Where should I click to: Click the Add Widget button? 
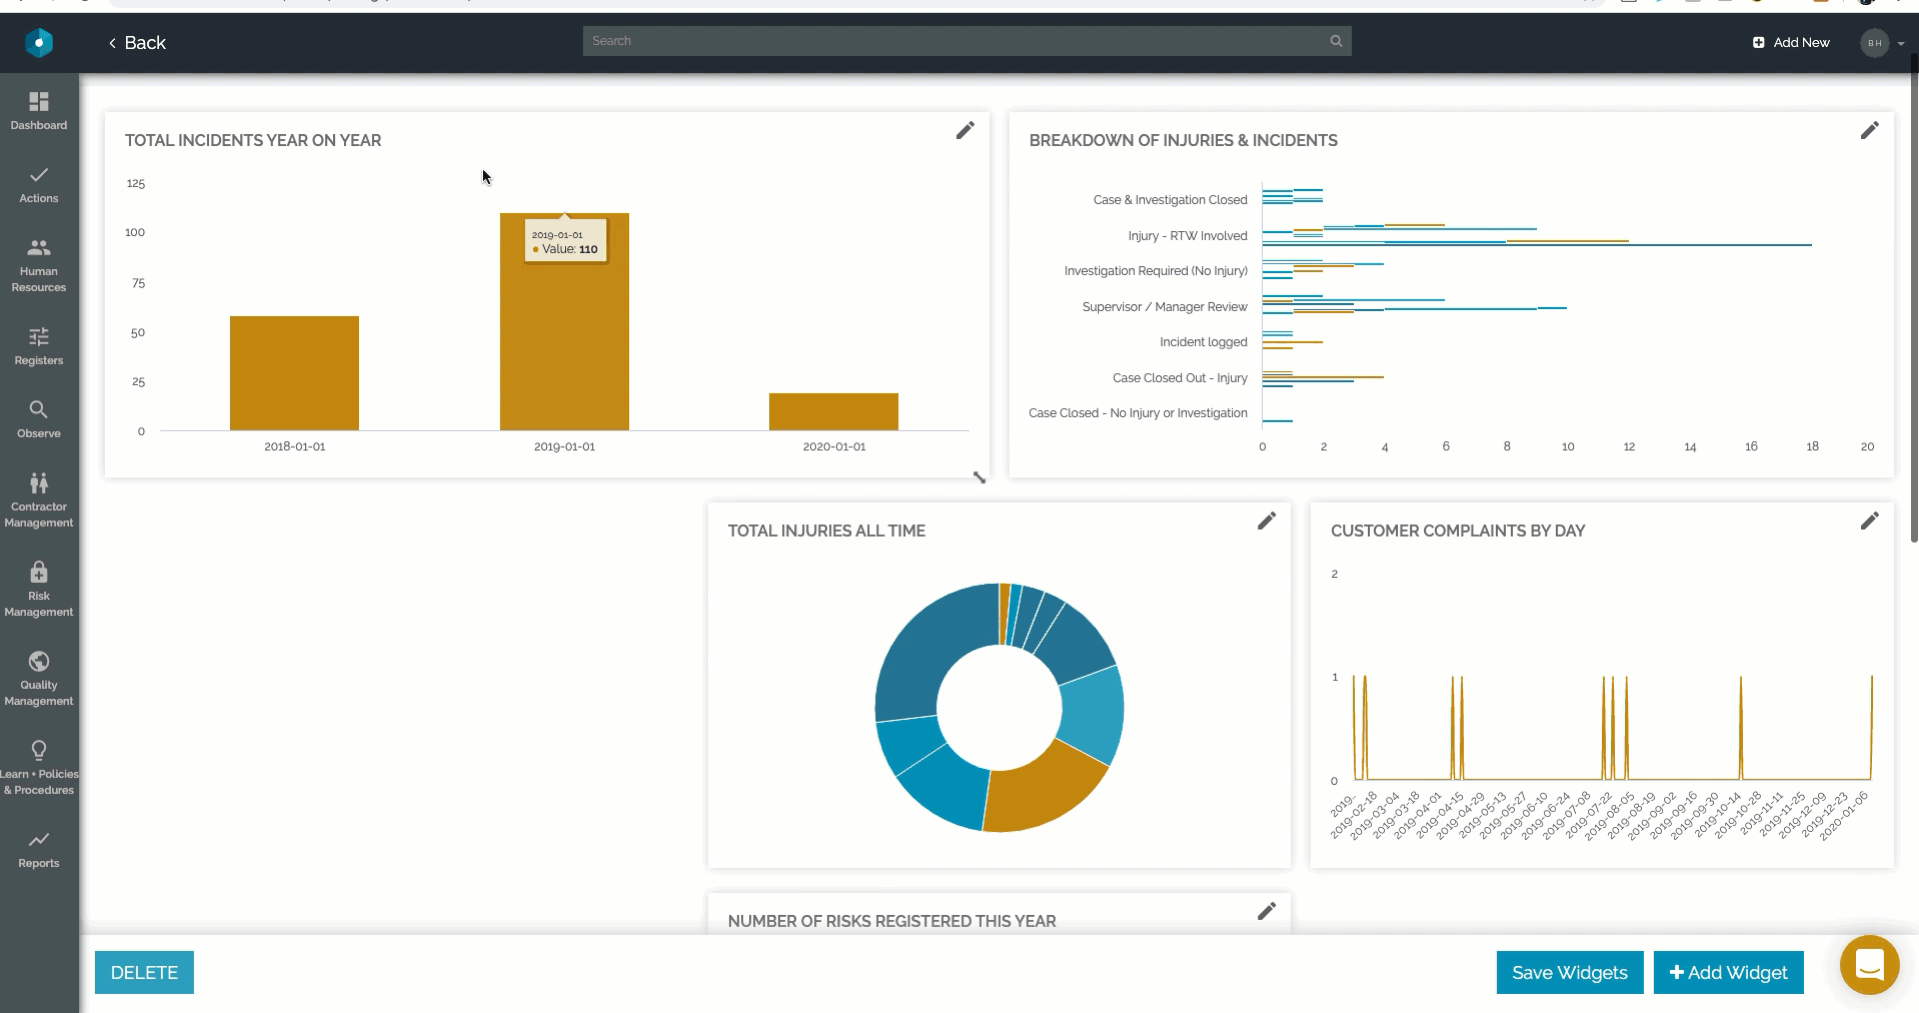(x=1727, y=972)
